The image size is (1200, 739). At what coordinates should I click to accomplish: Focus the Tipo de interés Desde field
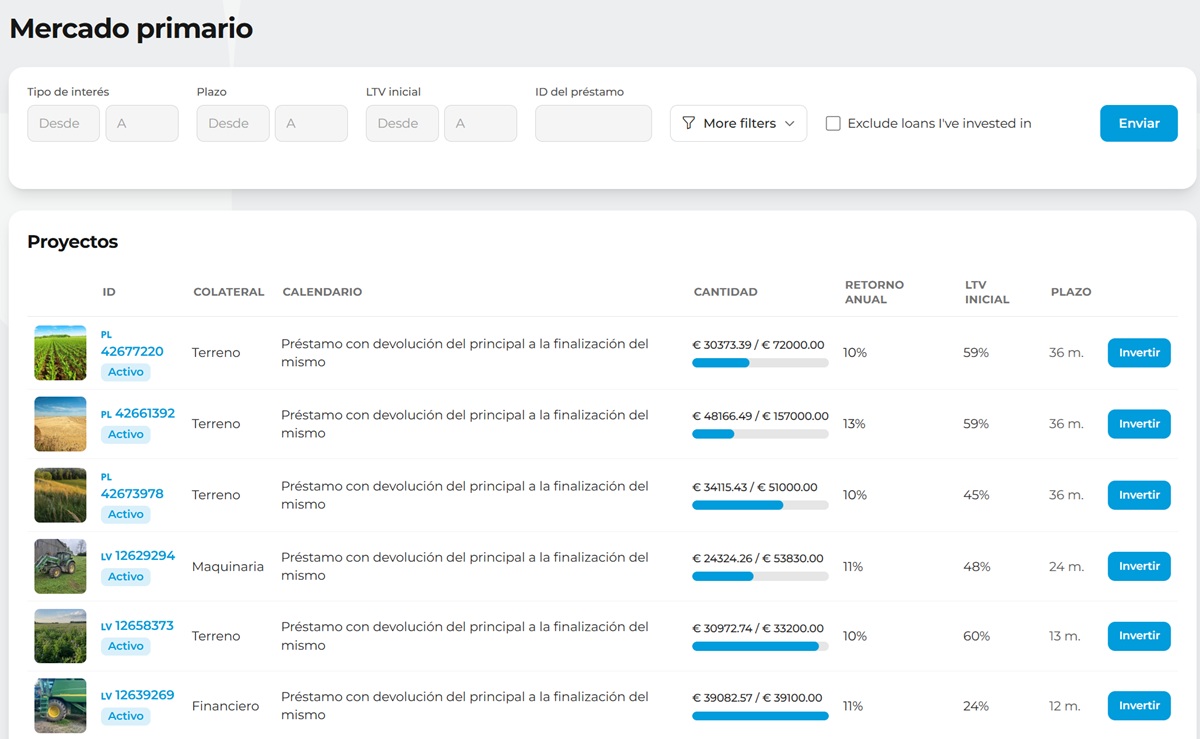pyautogui.click(x=63, y=123)
